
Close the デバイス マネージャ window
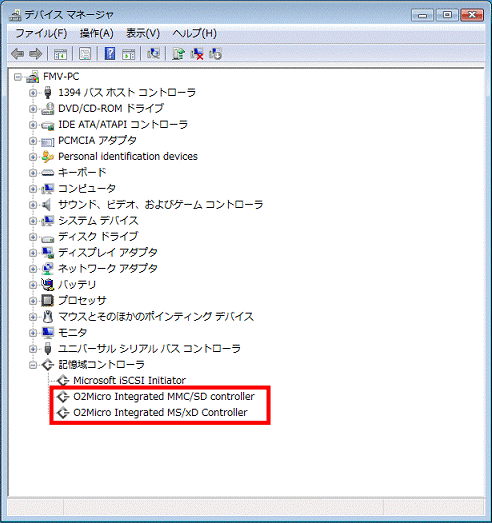tap(472, 15)
